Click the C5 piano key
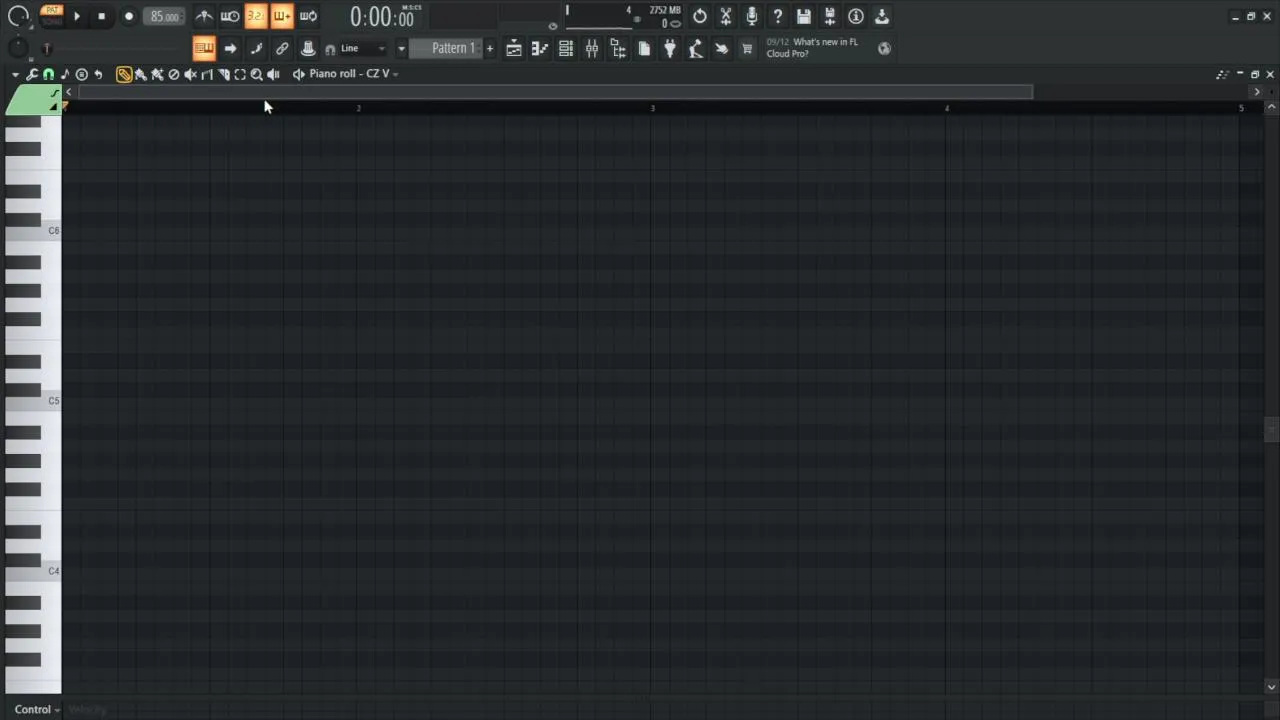Viewport: 1280px width, 720px height. [x=32, y=401]
